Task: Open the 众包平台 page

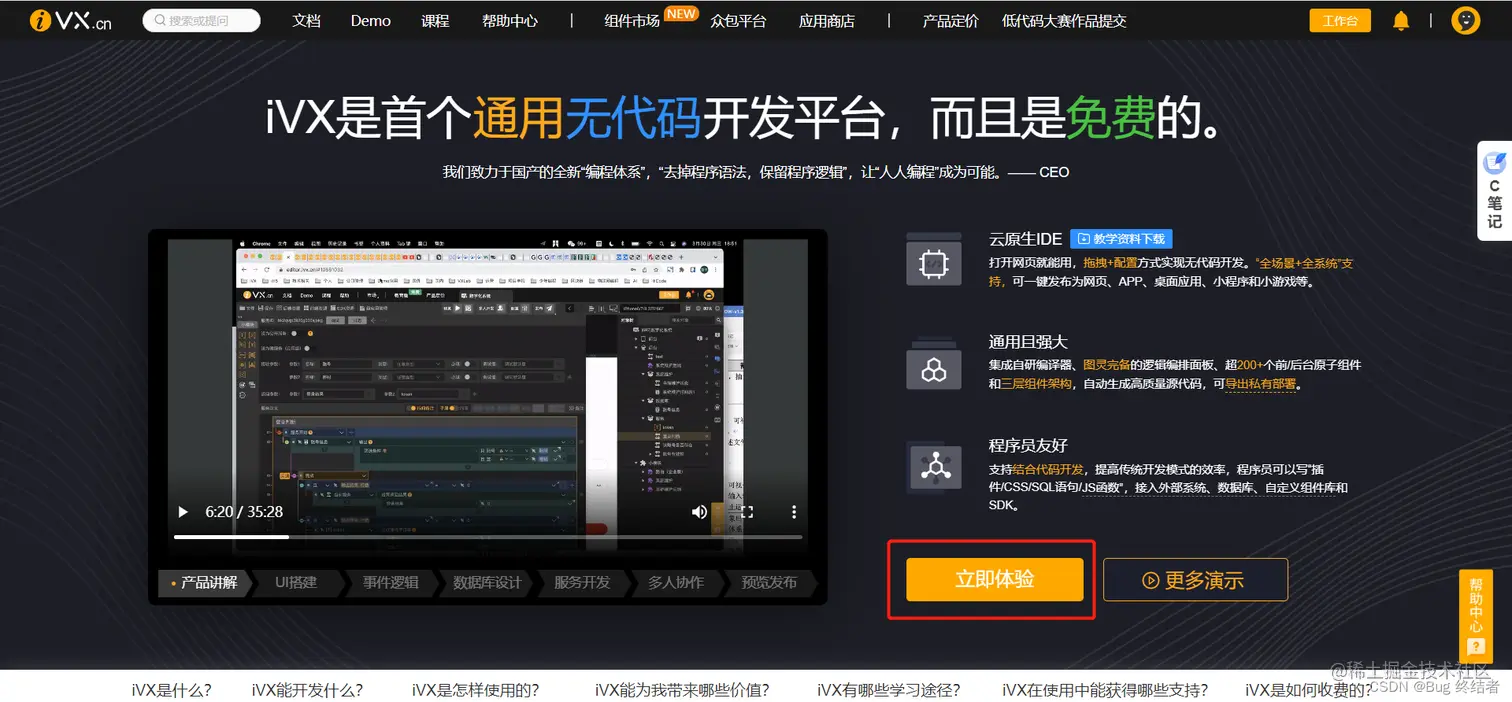Action: 738,21
